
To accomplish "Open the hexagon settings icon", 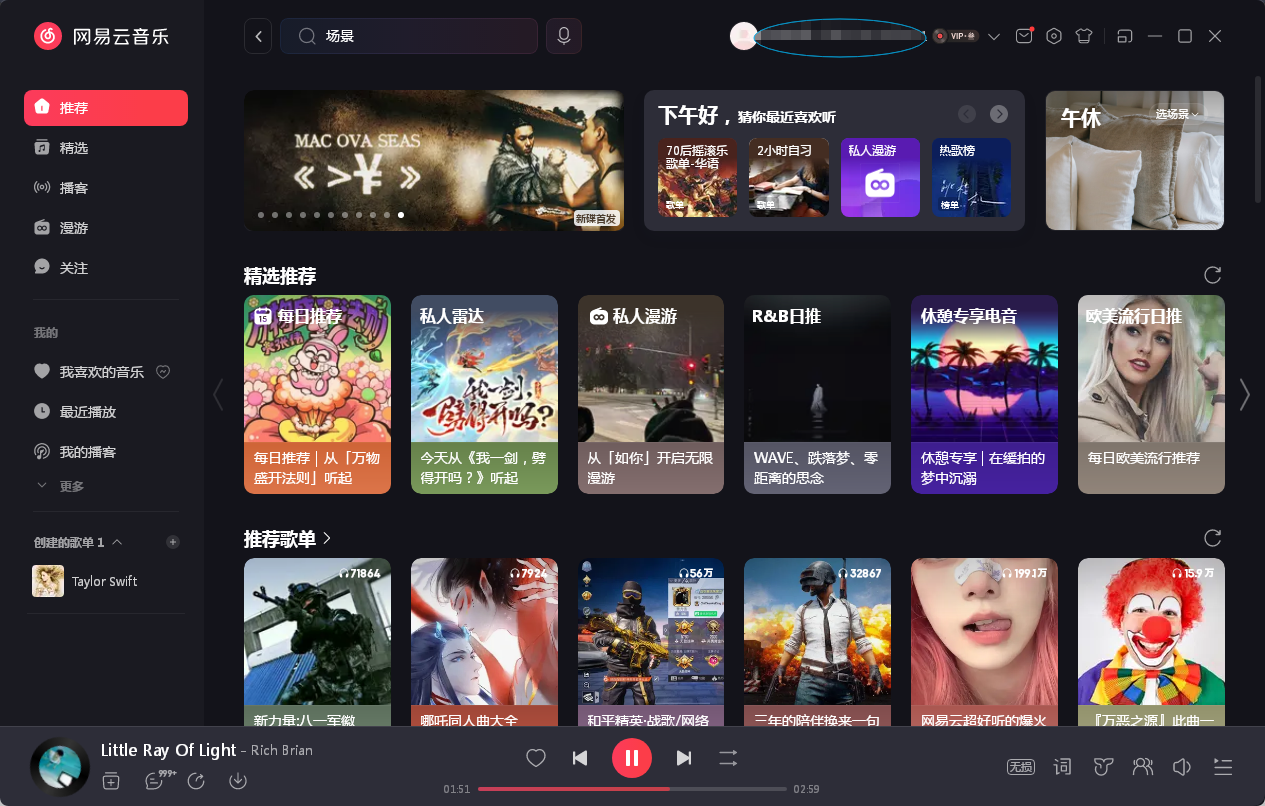I will (1054, 36).
